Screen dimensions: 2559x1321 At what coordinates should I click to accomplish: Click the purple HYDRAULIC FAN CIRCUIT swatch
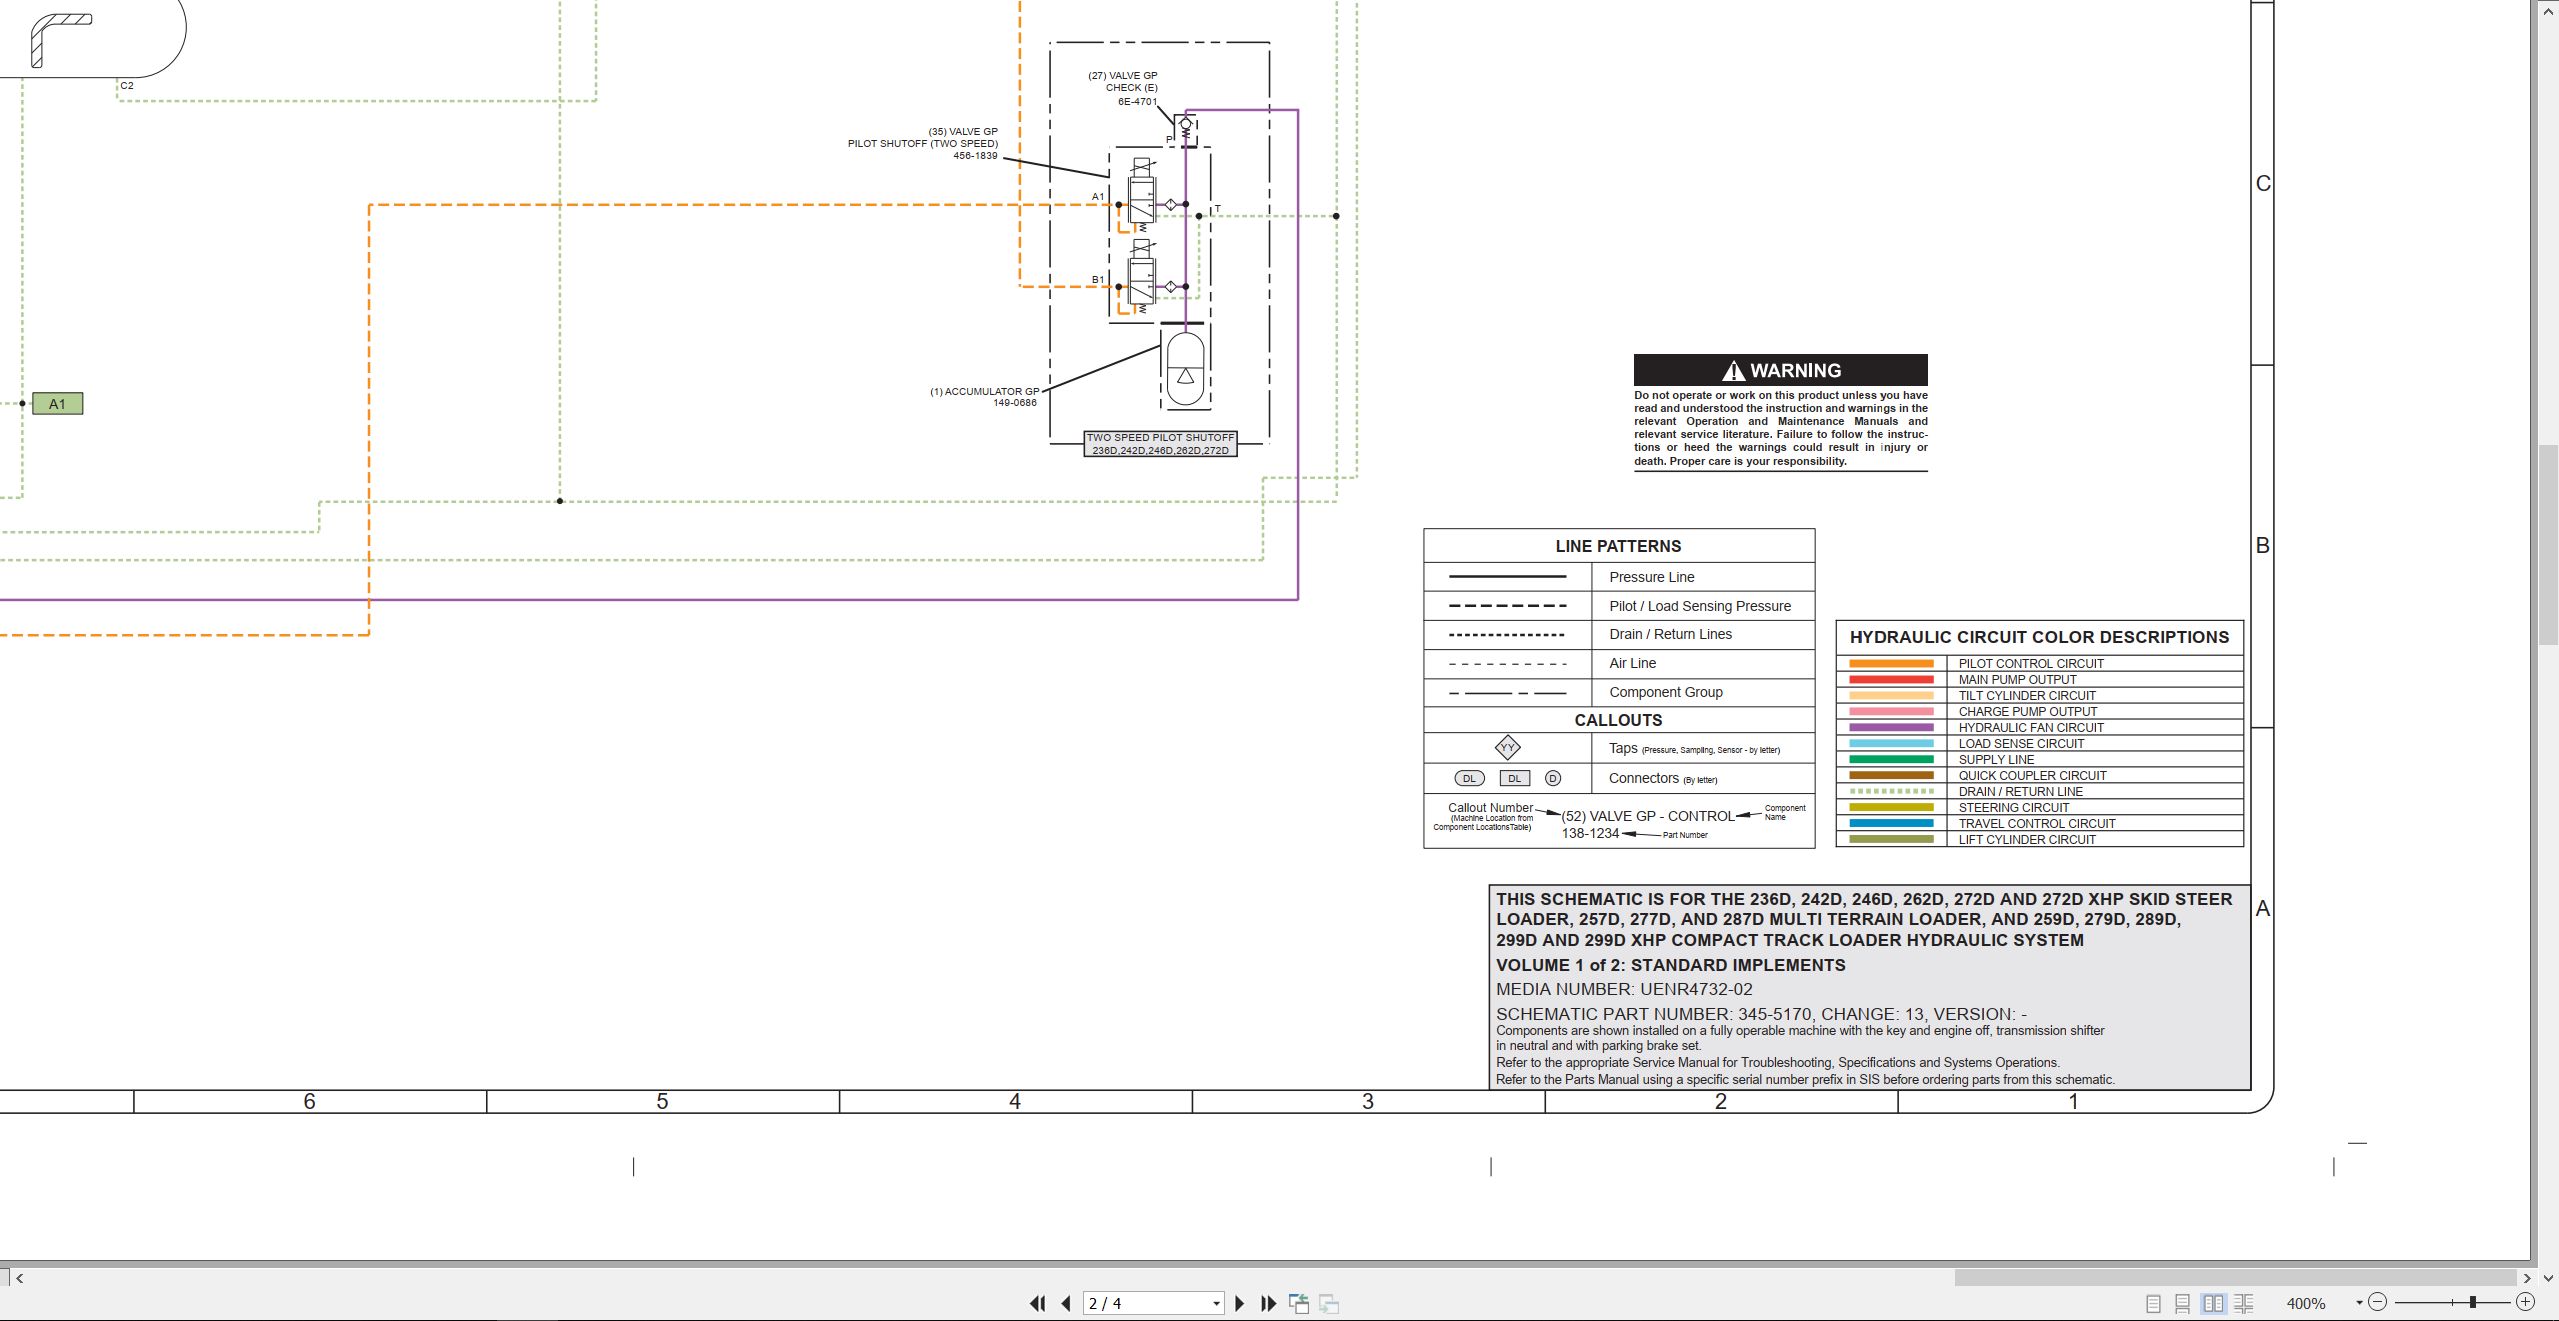1891,728
